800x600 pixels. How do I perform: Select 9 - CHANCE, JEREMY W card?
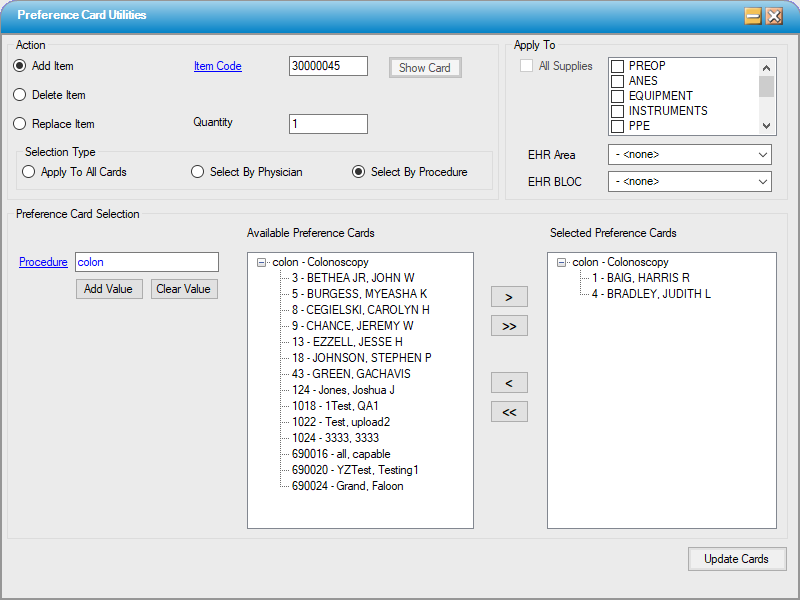352,326
